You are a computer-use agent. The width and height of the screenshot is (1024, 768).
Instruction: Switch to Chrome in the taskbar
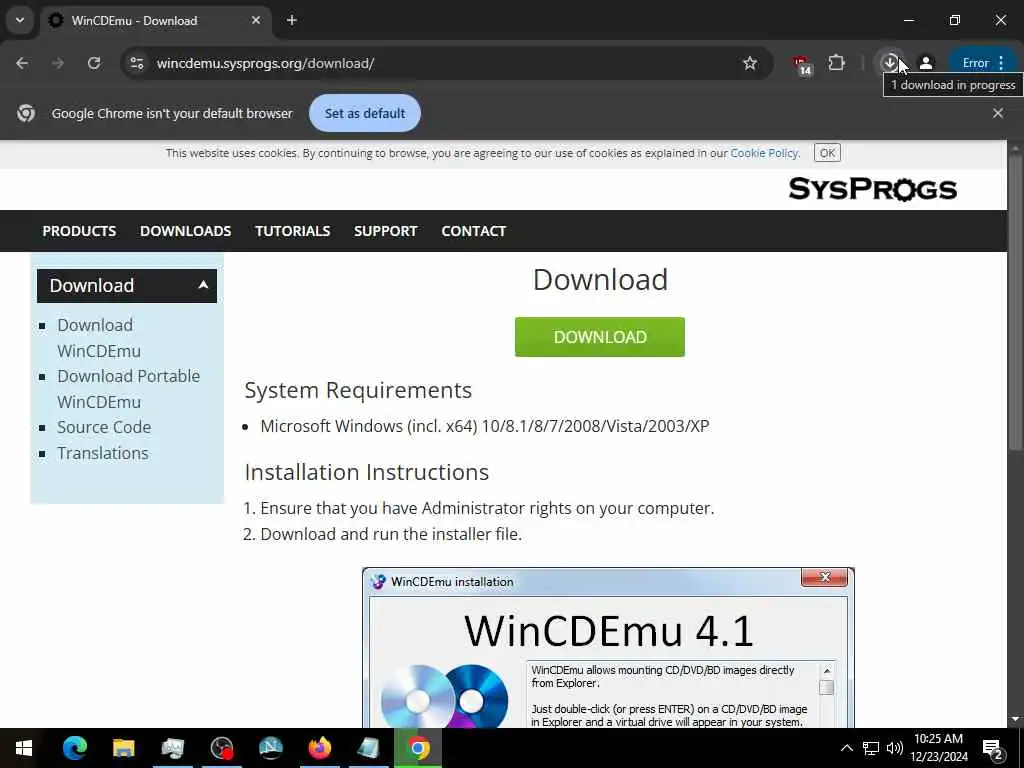tap(419, 748)
